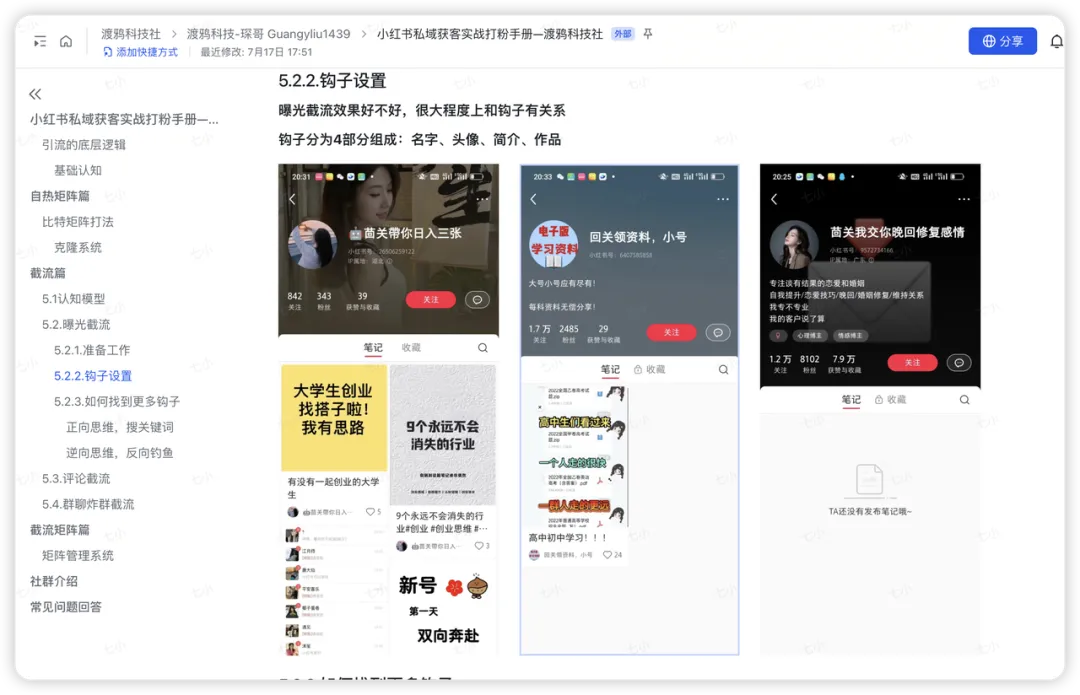Click the blue 分享 button
Screen dimensions: 1080x695
(x=1002, y=41)
